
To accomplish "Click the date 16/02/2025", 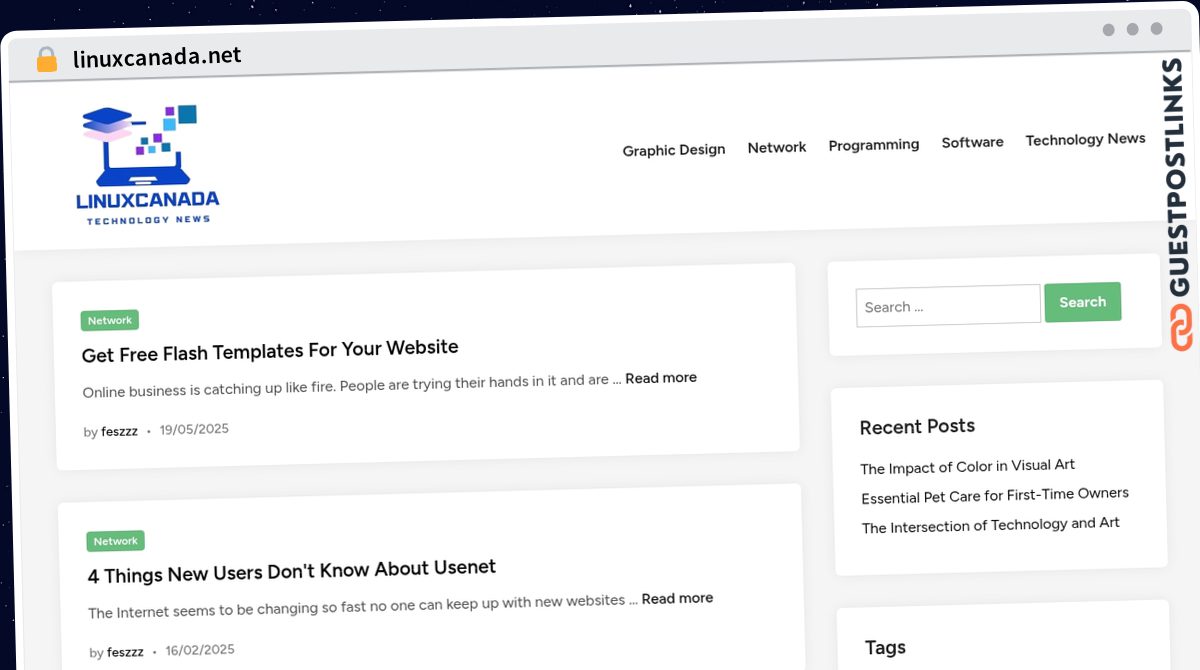I will pos(200,650).
